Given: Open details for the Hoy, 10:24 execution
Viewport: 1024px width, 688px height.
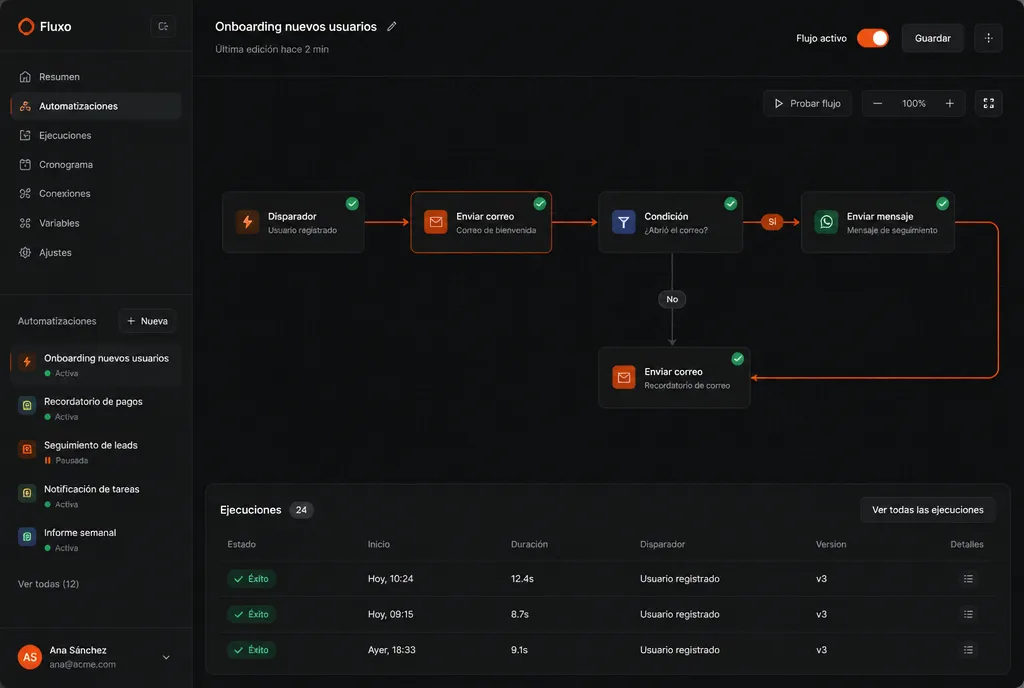Looking at the screenshot, I should pyautogui.click(x=968, y=579).
